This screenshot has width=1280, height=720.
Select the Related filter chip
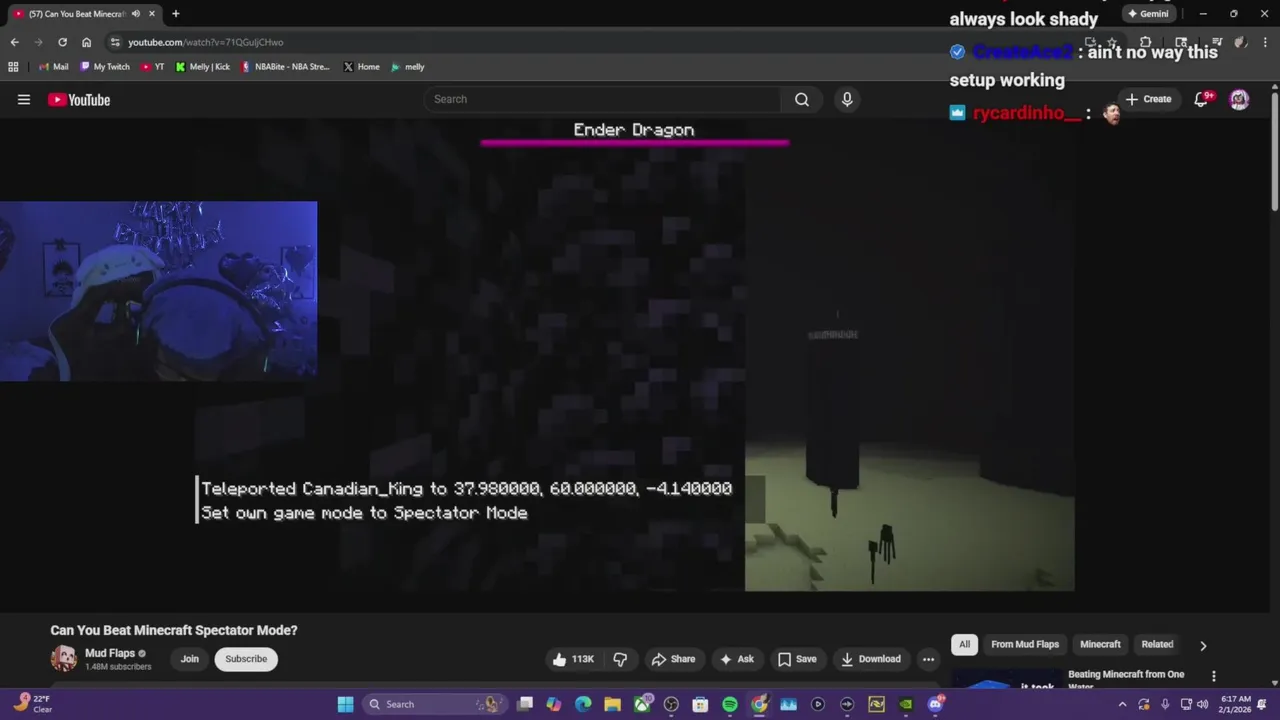(x=1157, y=644)
